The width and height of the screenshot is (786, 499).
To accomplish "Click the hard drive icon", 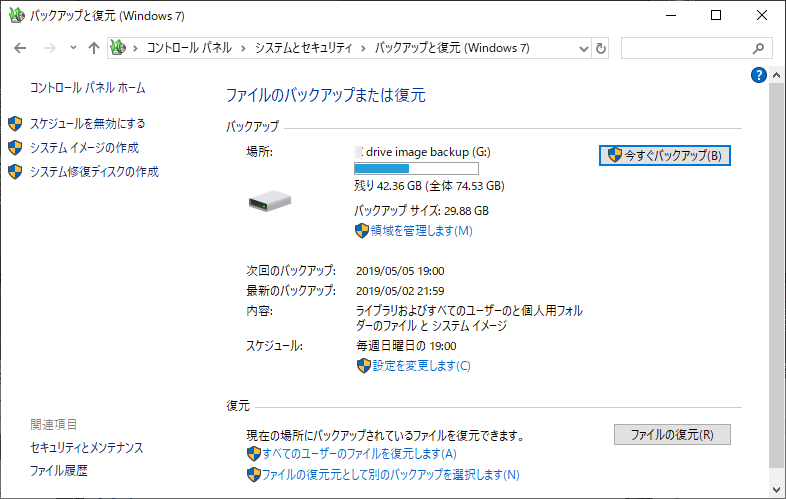I will [270, 201].
